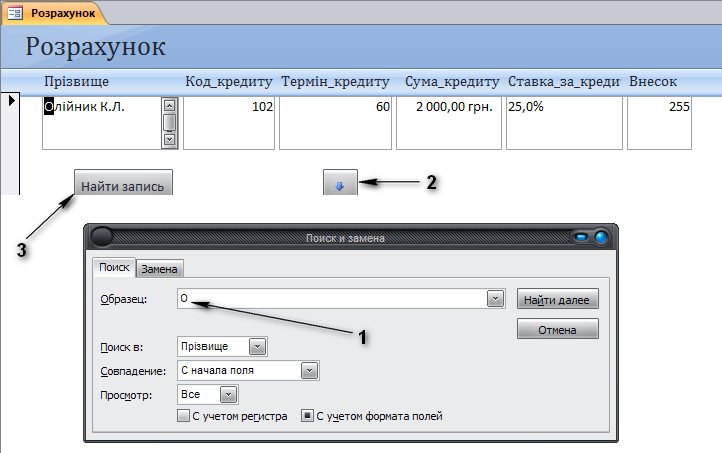Minimize the Поиск и замена dialog
The height and width of the screenshot is (453, 722).
(x=581, y=237)
